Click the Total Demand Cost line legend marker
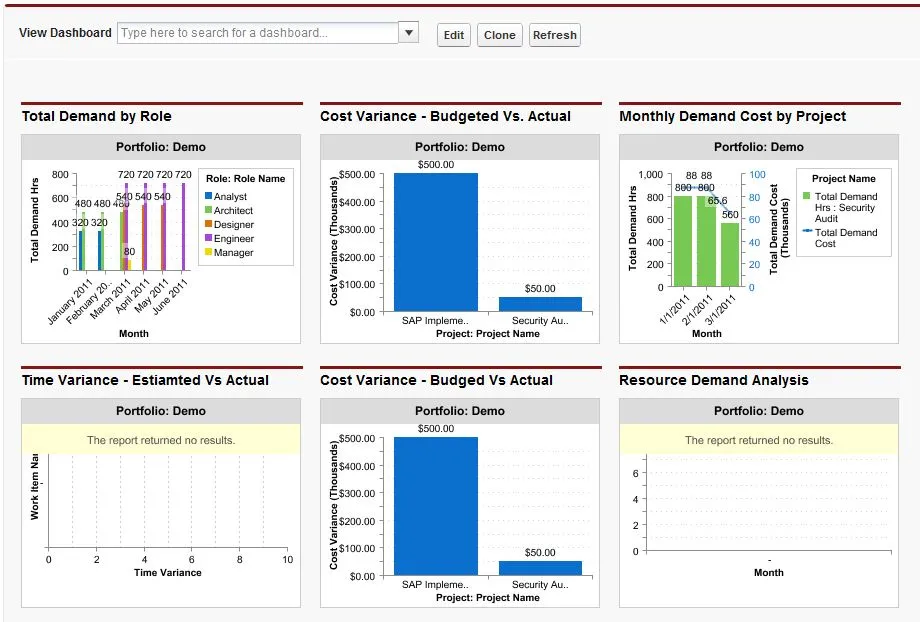 coord(807,231)
